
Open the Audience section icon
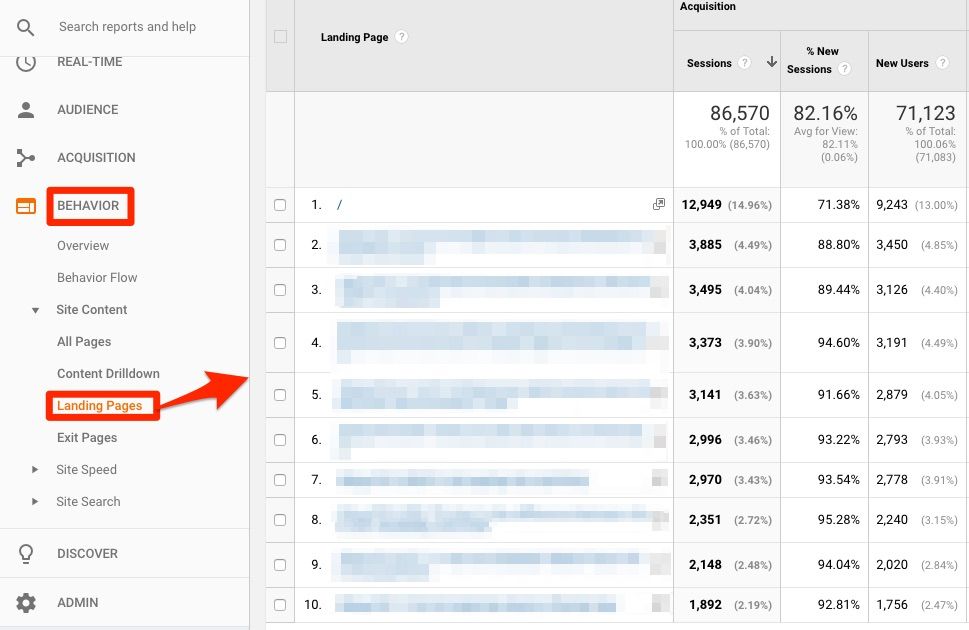pos(25,110)
